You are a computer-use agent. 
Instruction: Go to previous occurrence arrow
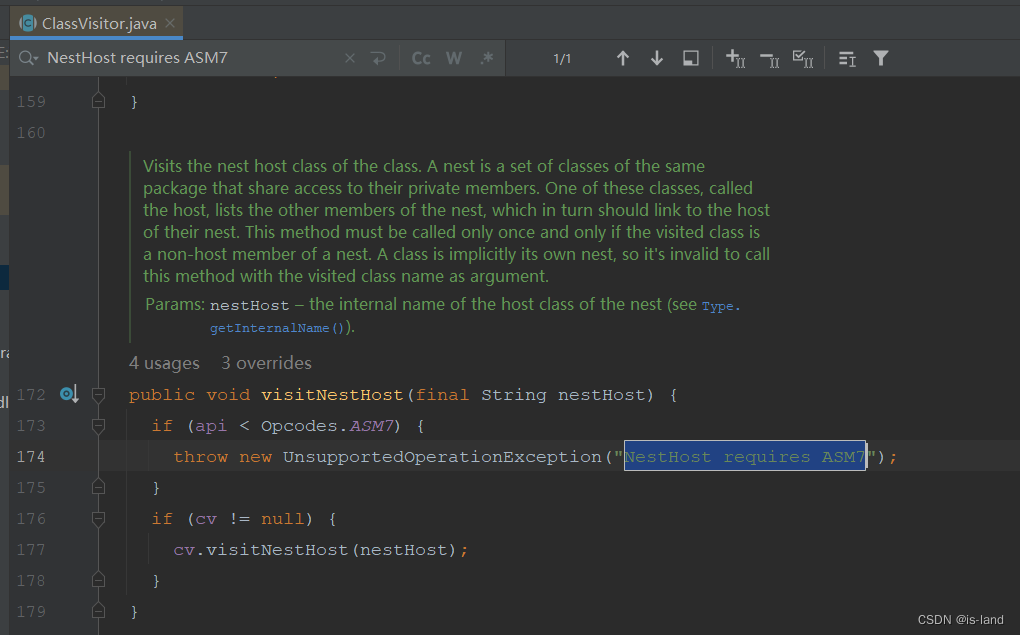point(623,58)
